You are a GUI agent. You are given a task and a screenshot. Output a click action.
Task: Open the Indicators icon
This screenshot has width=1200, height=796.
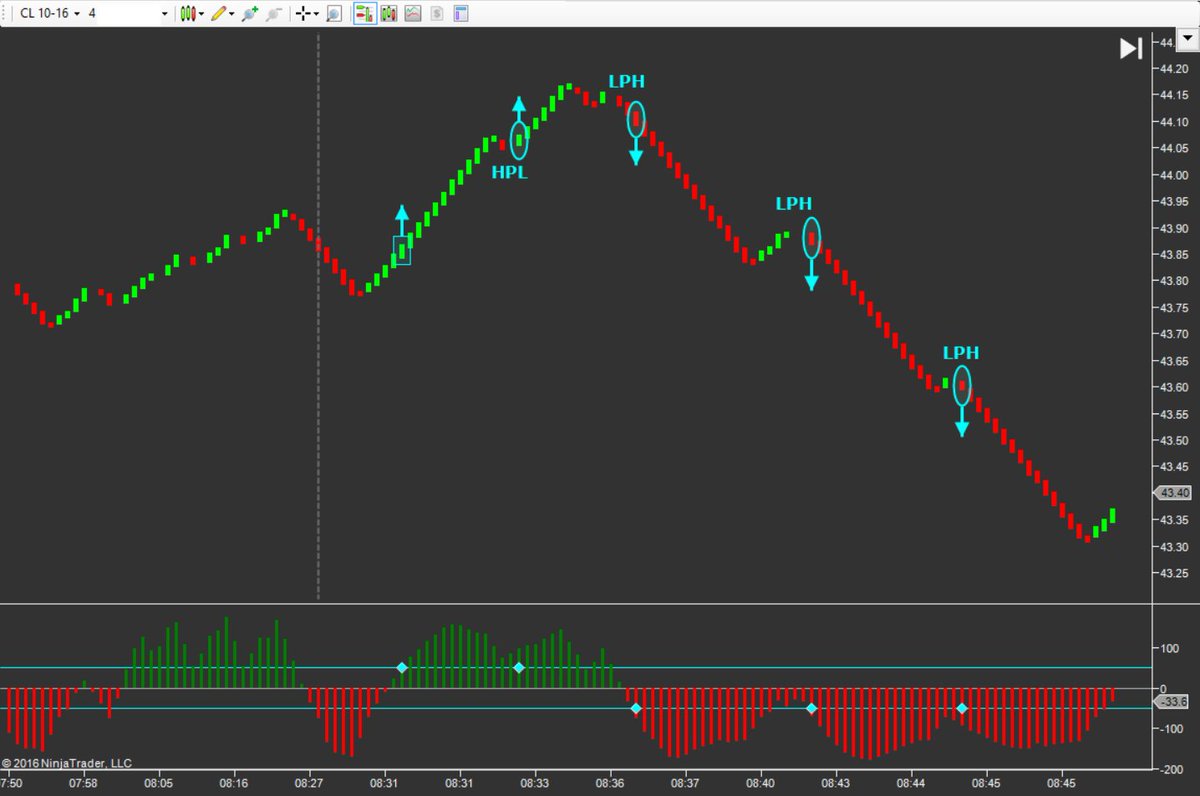coord(412,14)
